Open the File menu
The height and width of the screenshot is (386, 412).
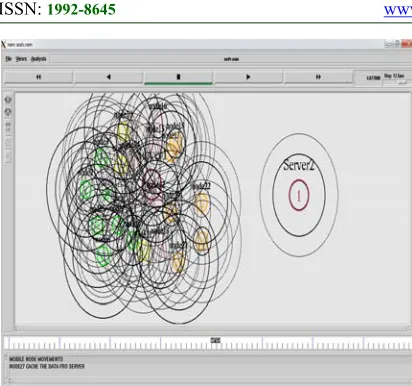pos(8,59)
